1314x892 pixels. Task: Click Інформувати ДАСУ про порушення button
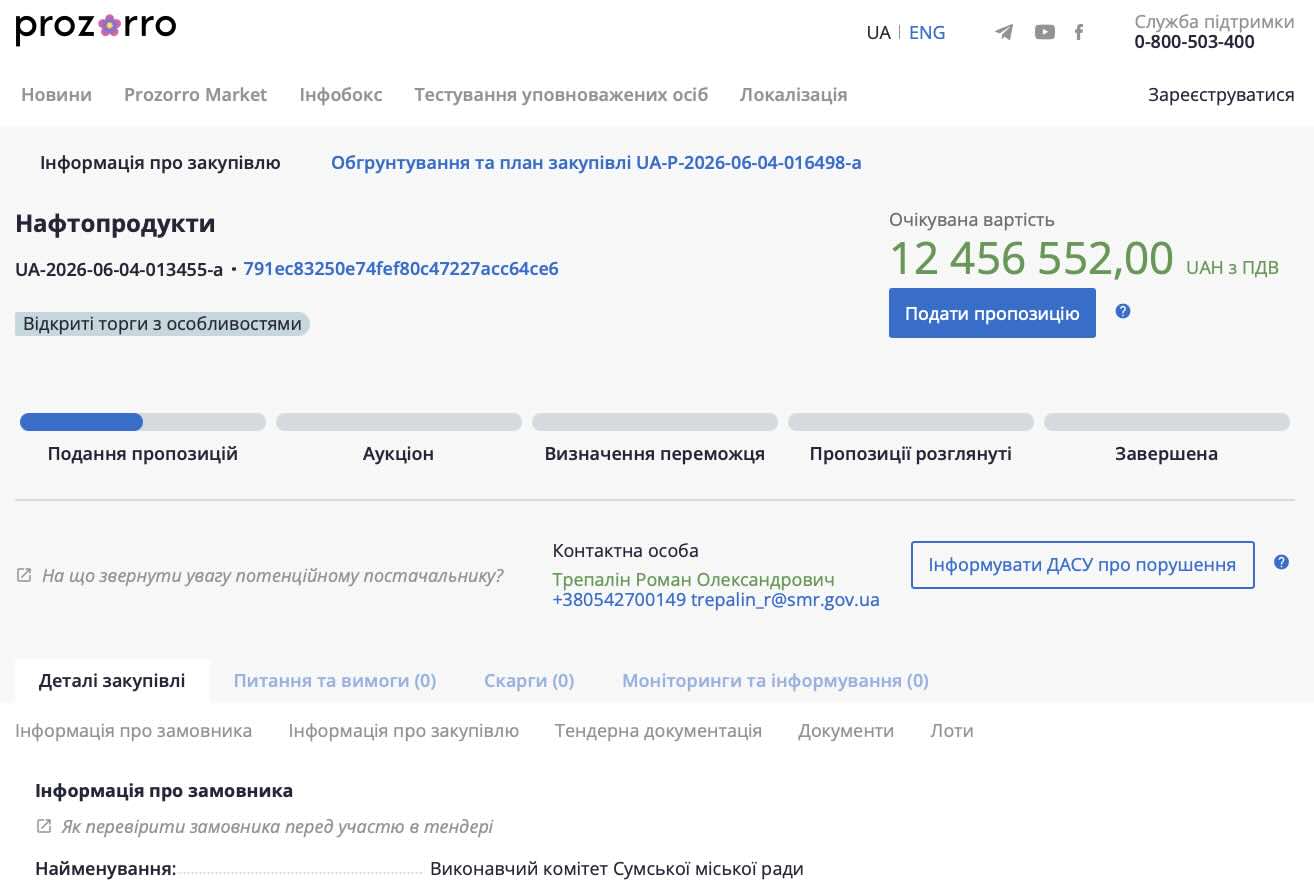click(x=1082, y=565)
